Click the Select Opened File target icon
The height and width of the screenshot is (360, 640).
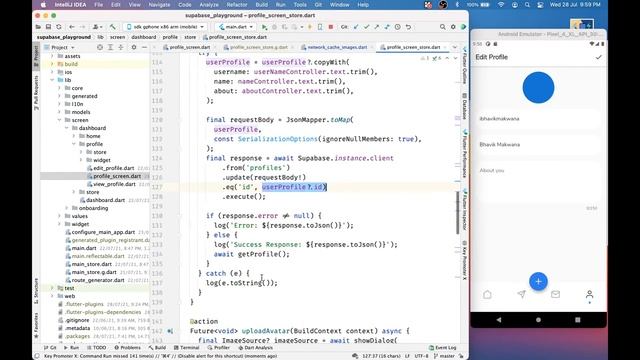tap(100, 47)
